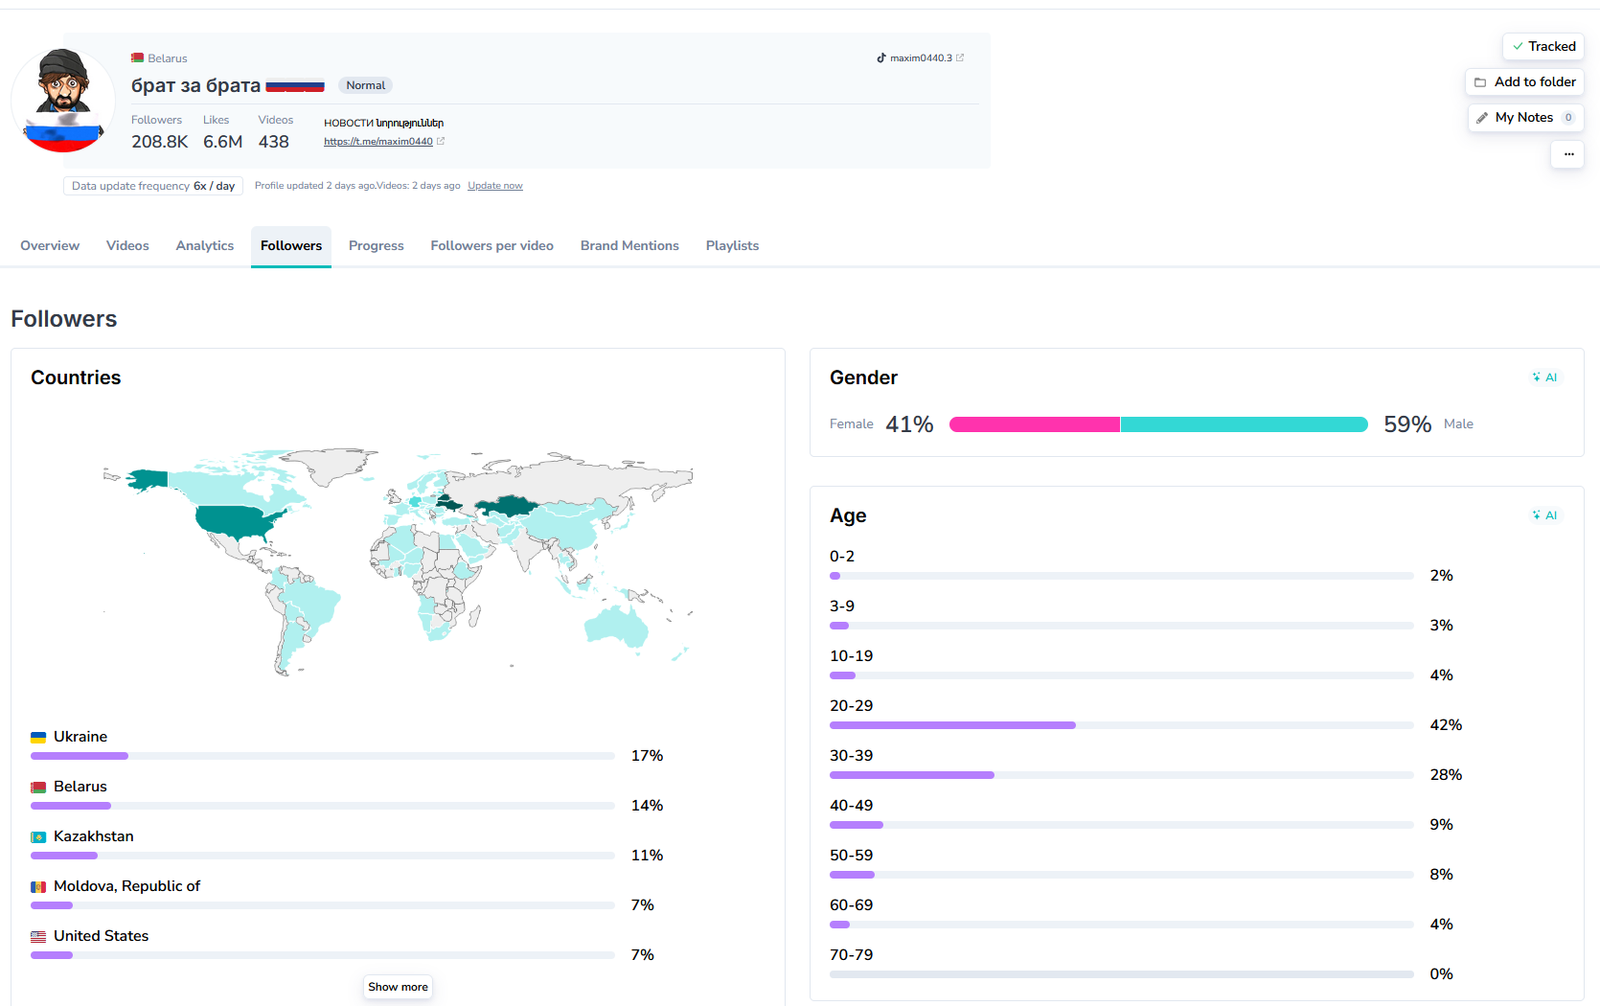Click the United States on the world map

coord(240,522)
